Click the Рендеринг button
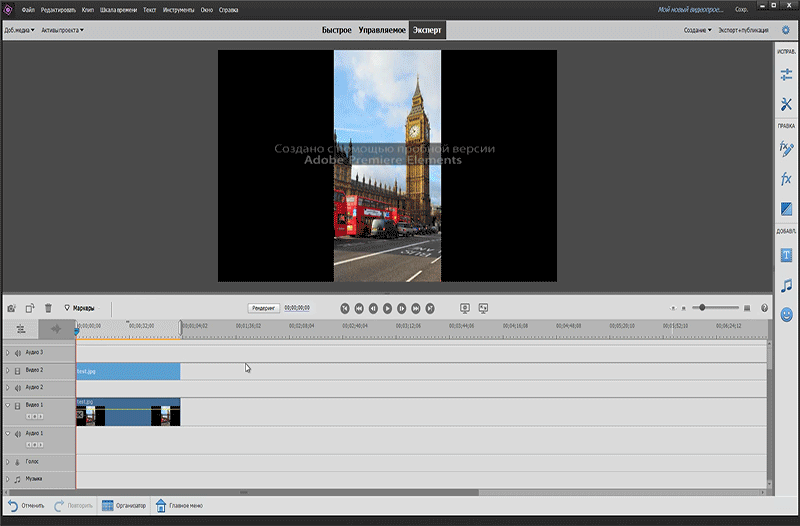 coord(264,308)
